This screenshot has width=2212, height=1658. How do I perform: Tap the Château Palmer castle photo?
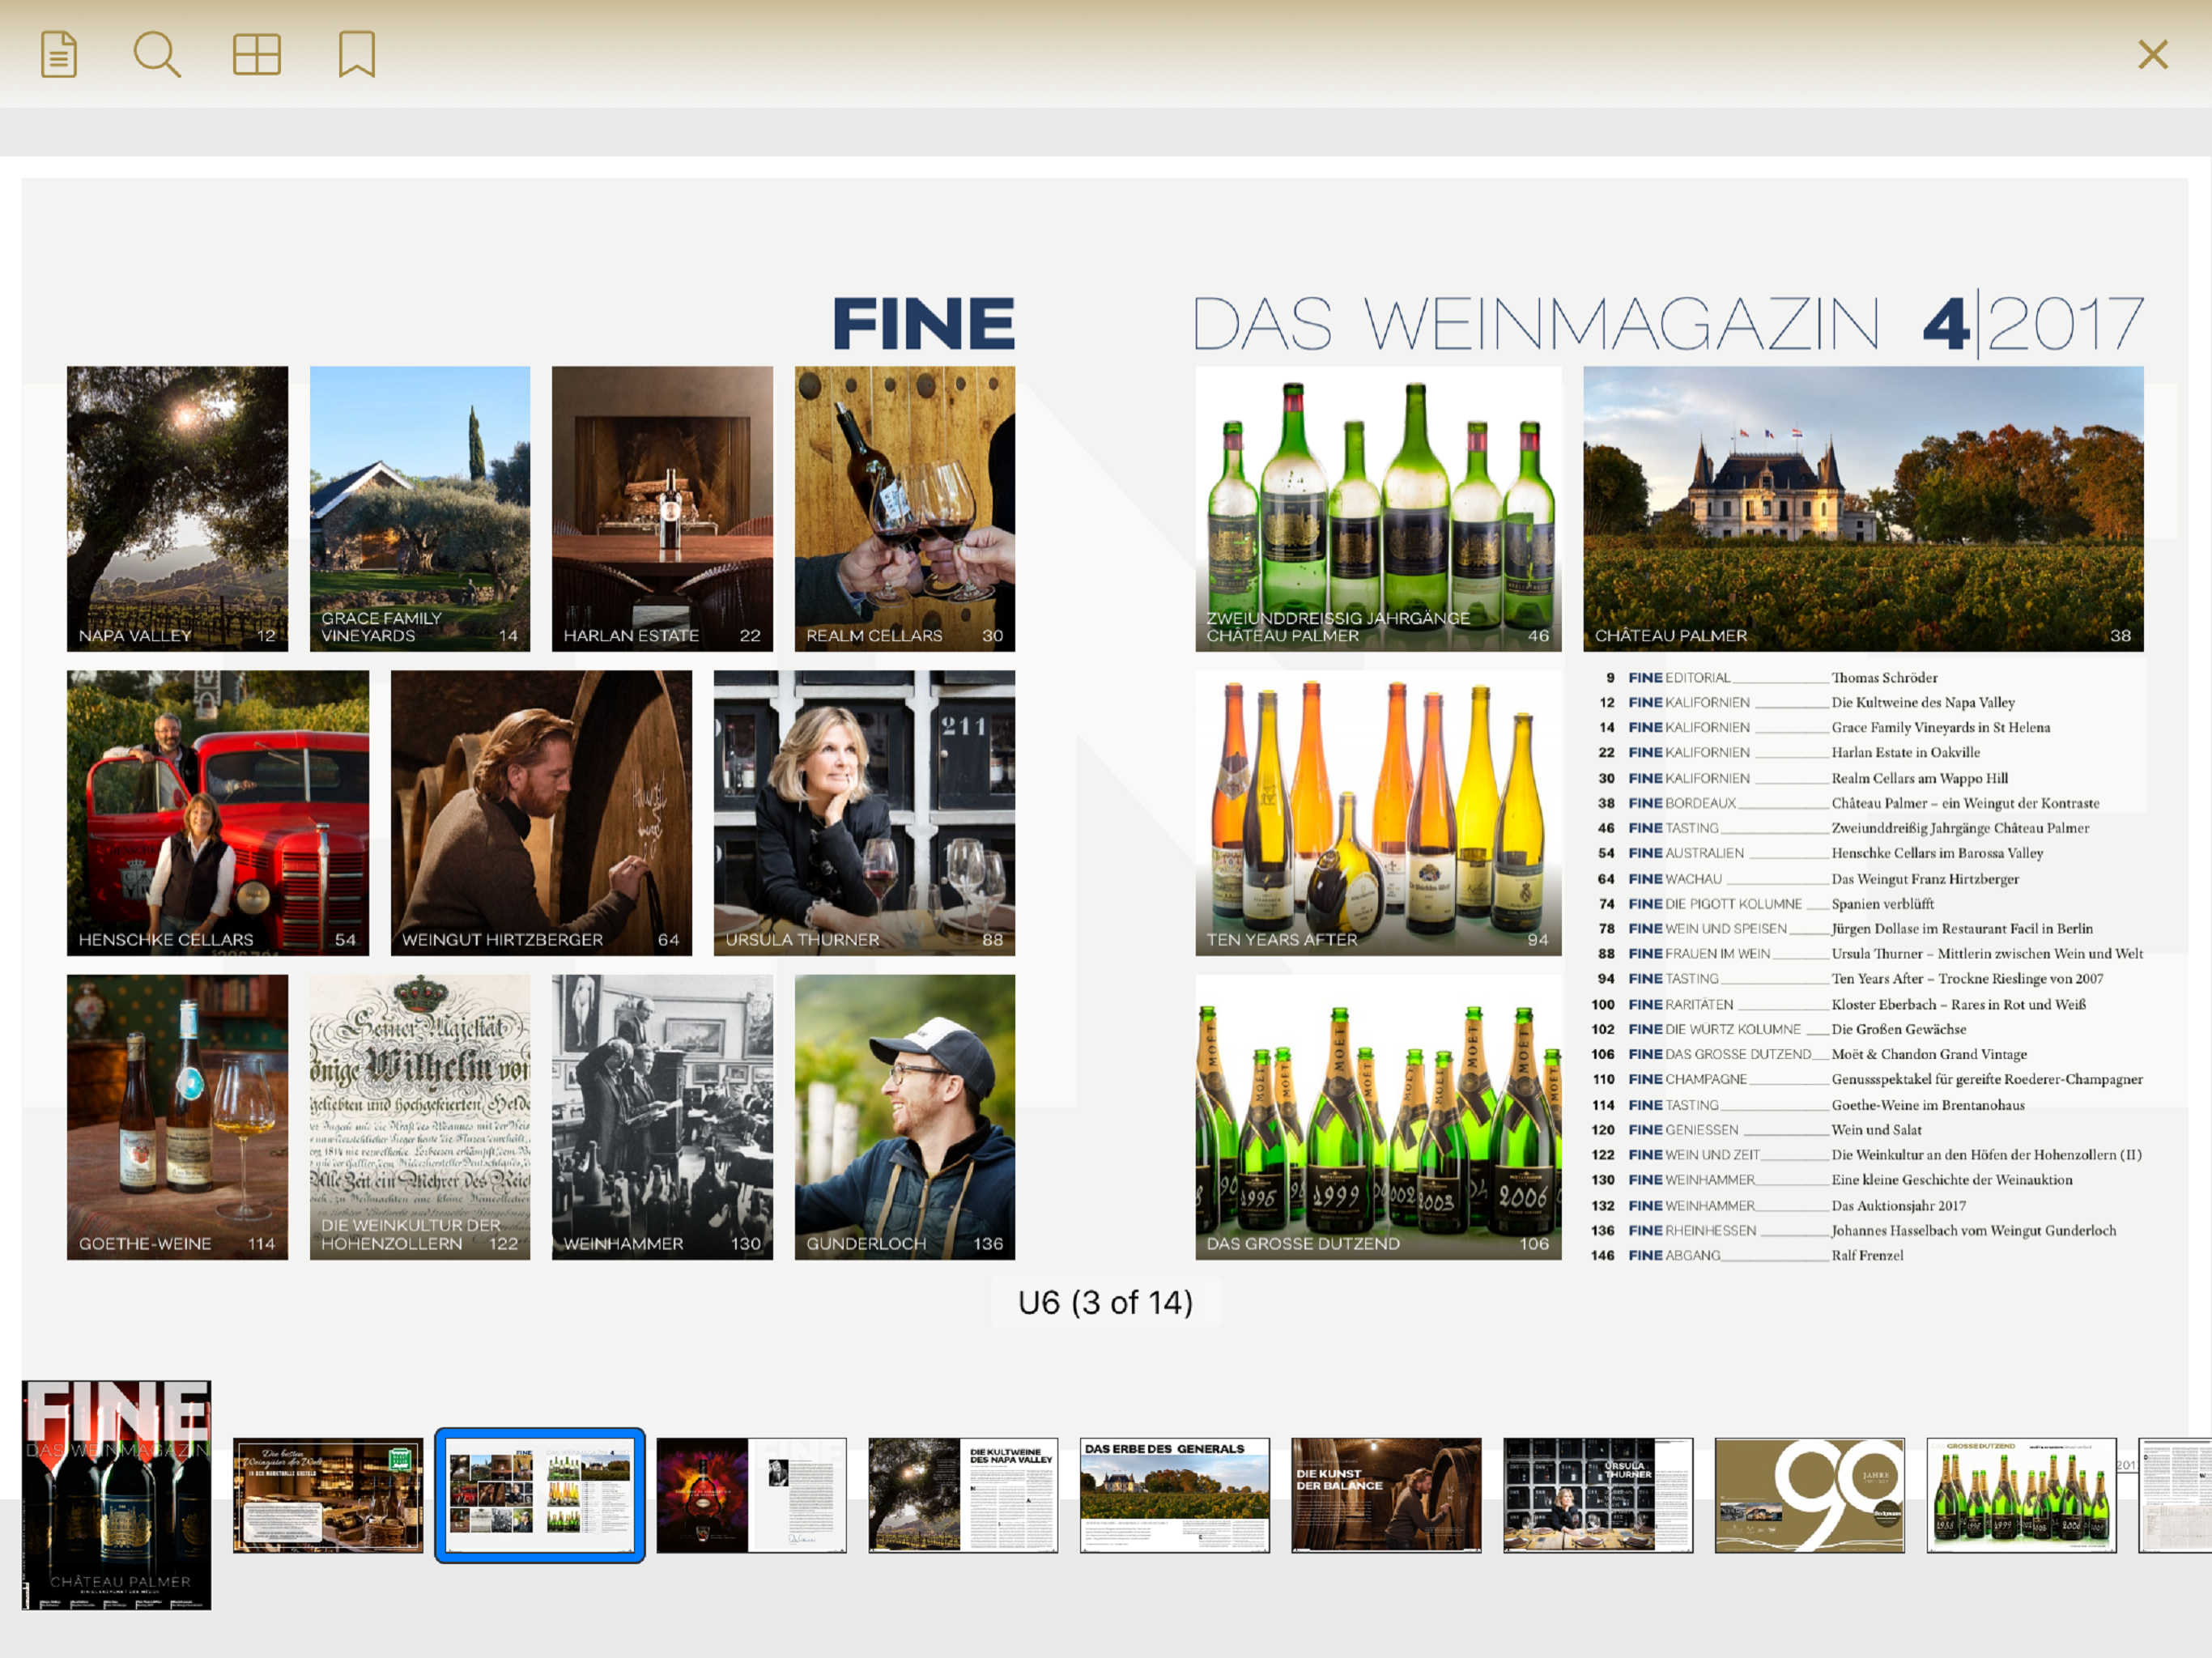coord(1863,509)
